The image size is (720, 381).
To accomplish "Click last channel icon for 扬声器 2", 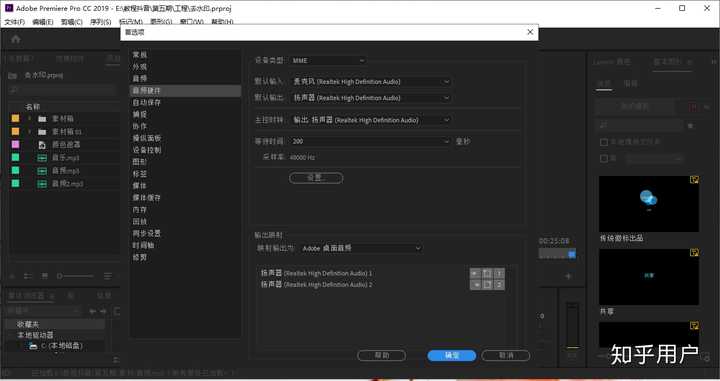I will (499, 285).
